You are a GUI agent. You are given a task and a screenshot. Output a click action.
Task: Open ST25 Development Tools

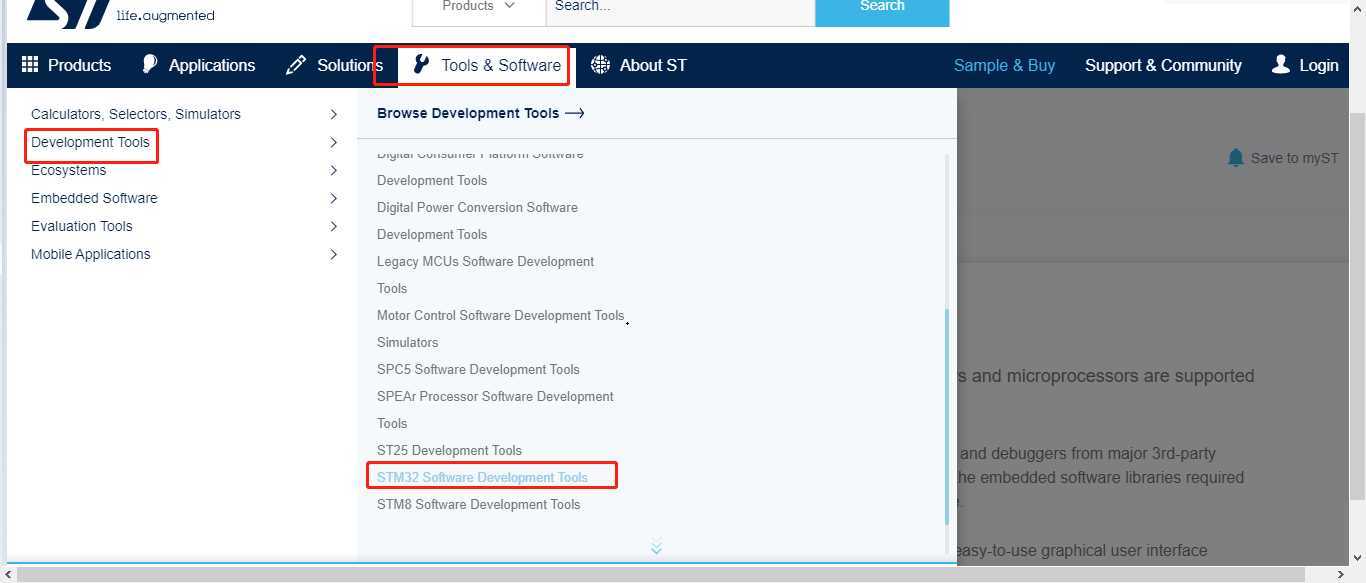pos(449,450)
